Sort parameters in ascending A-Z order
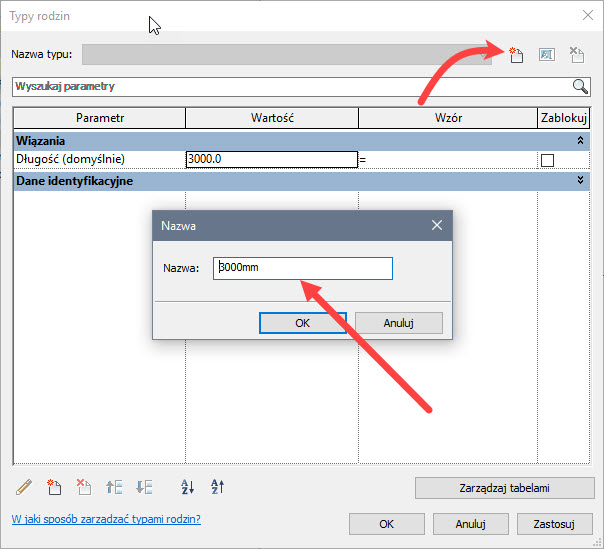Image resolution: width=604 pixels, height=549 pixels. [187, 488]
